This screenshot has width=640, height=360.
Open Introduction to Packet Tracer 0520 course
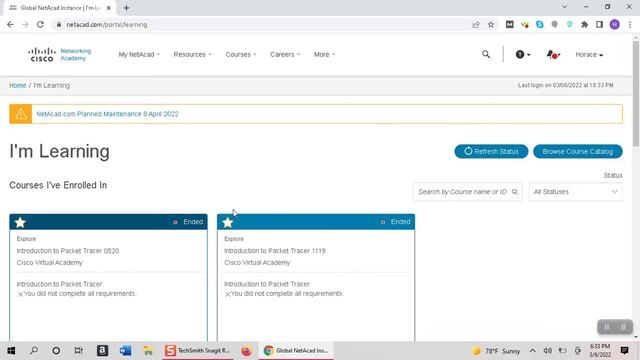pos(68,251)
